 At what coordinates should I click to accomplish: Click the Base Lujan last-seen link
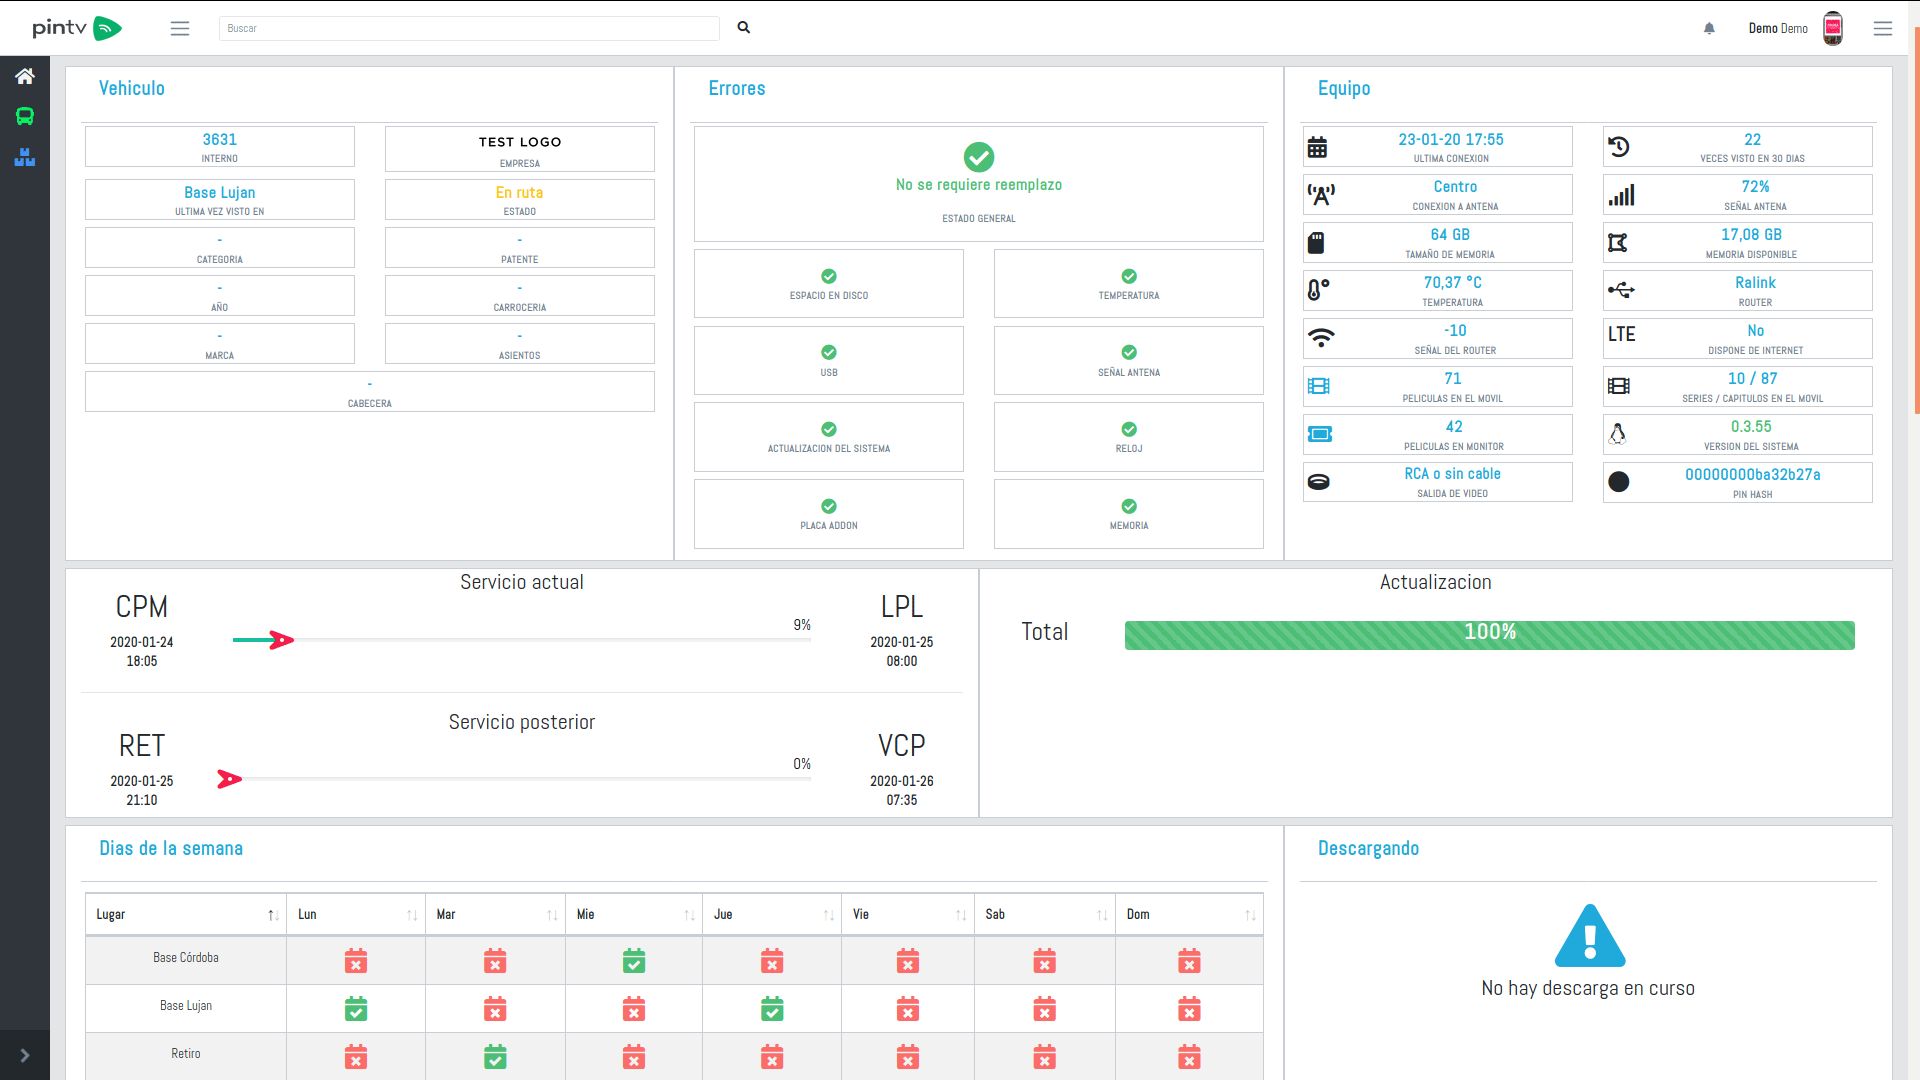[x=219, y=193]
